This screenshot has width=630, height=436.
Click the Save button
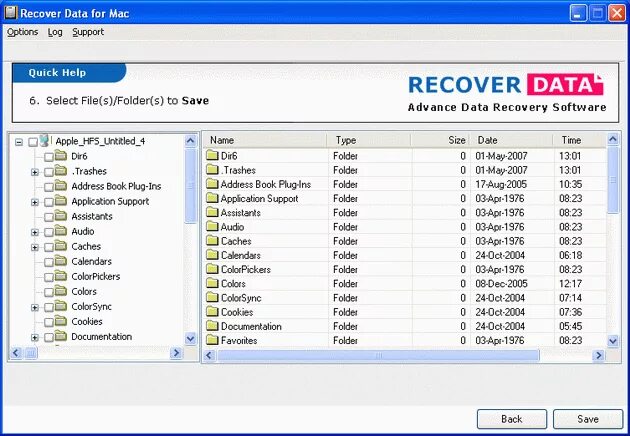pyautogui.click(x=588, y=419)
